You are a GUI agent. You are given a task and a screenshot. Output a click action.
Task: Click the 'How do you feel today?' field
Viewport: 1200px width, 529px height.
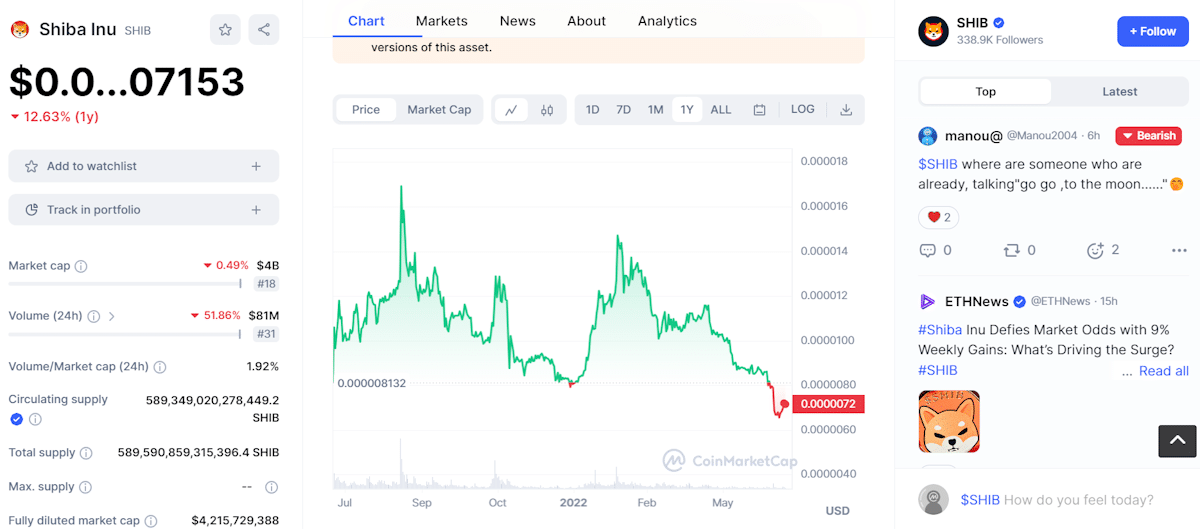pyautogui.click(x=1078, y=500)
